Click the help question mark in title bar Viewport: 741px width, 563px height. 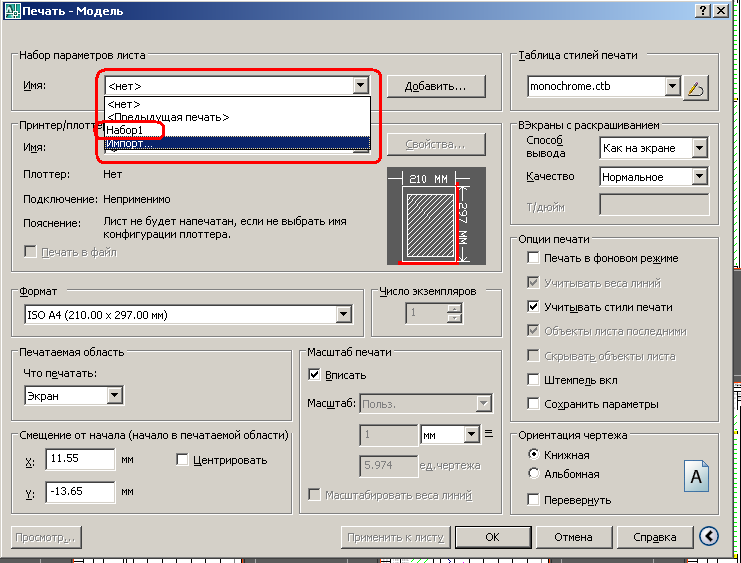[703, 10]
